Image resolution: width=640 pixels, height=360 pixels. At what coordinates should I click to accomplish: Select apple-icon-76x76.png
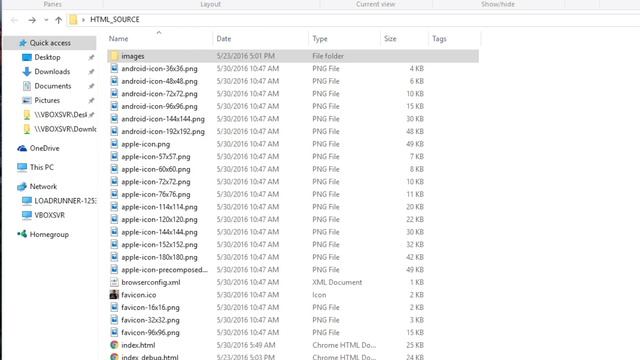(x=156, y=194)
